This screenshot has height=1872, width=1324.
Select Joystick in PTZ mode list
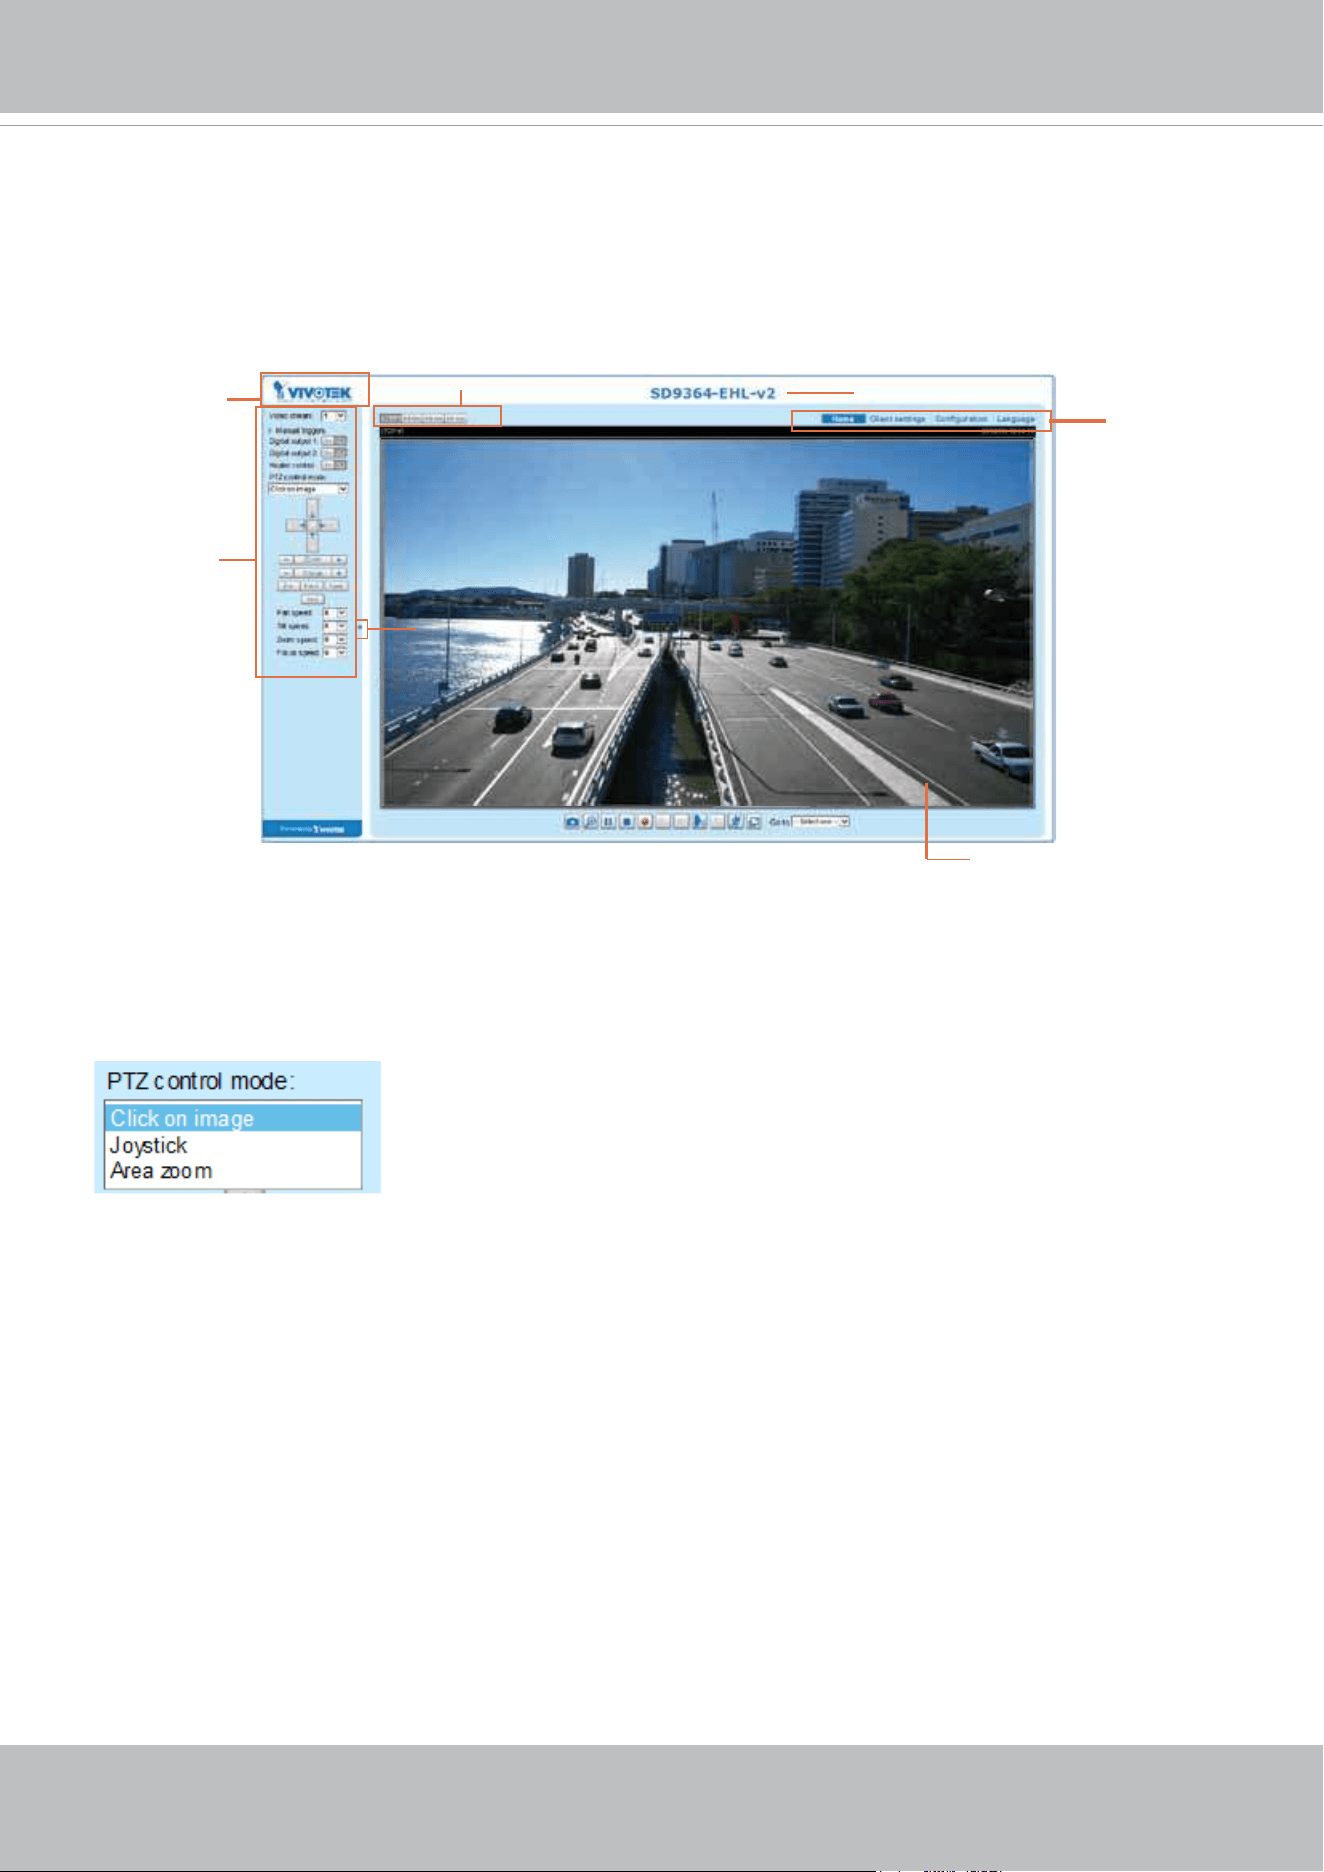(x=233, y=1145)
